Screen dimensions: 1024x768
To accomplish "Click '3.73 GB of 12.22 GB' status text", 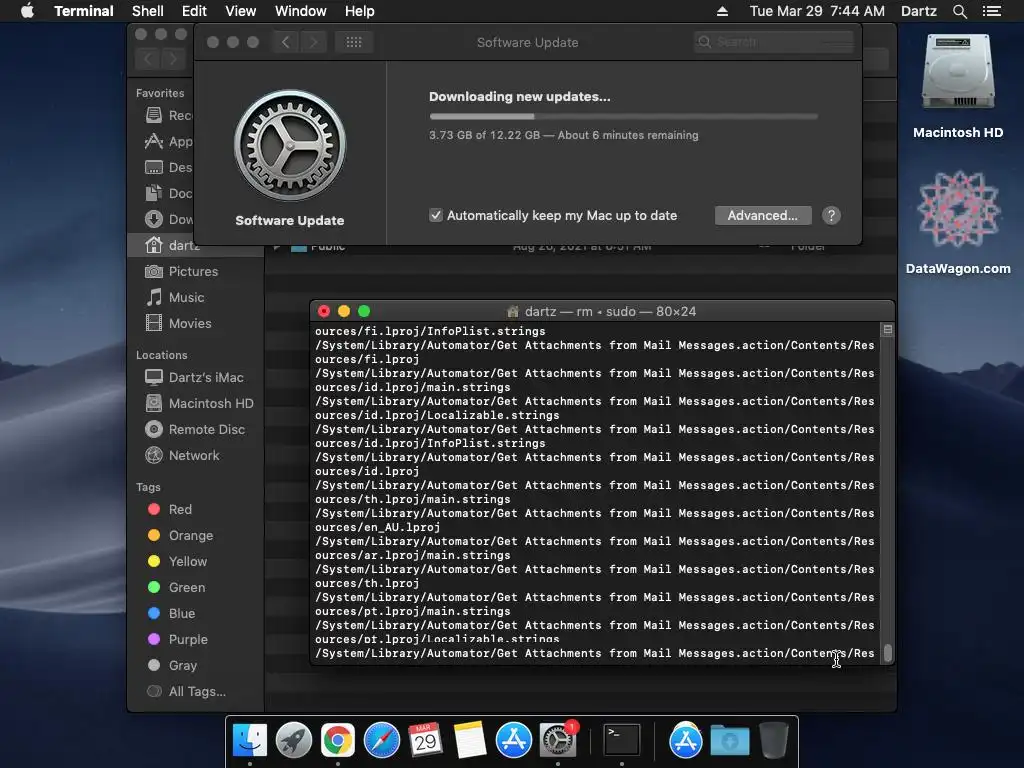I will click(485, 135).
